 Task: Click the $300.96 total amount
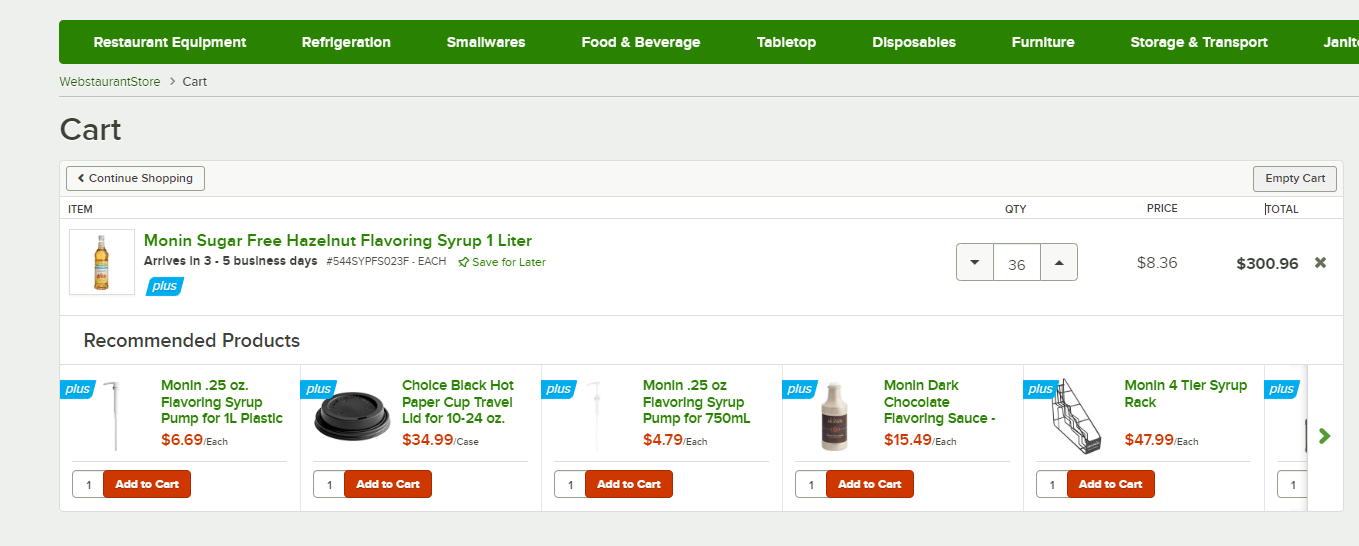[x=1267, y=264]
